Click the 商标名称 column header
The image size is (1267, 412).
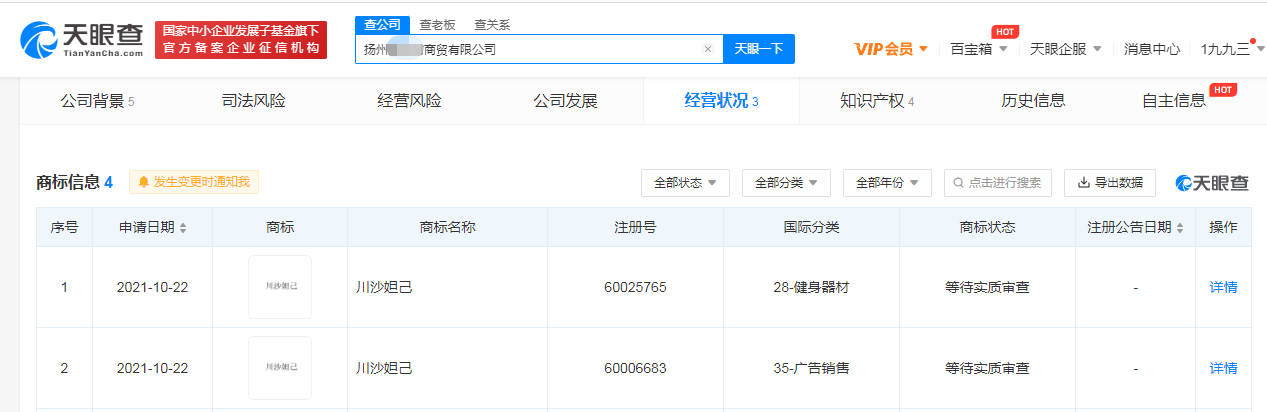pyautogui.click(x=447, y=228)
